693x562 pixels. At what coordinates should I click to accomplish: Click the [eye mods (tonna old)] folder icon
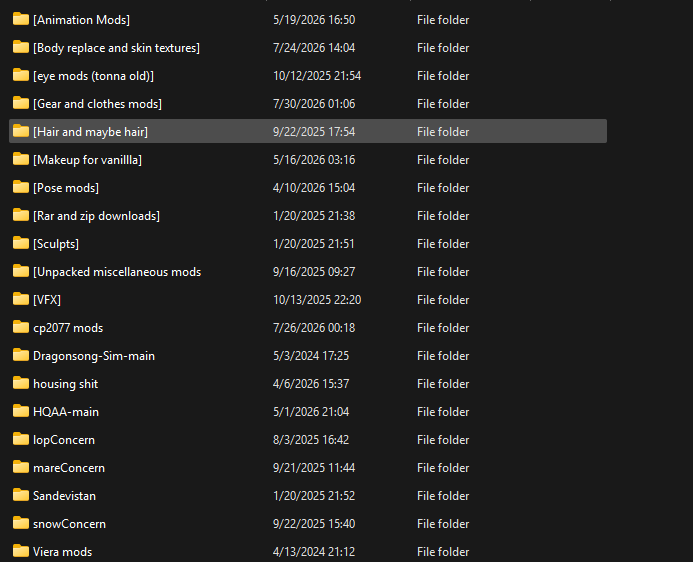[x=21, y=75]
